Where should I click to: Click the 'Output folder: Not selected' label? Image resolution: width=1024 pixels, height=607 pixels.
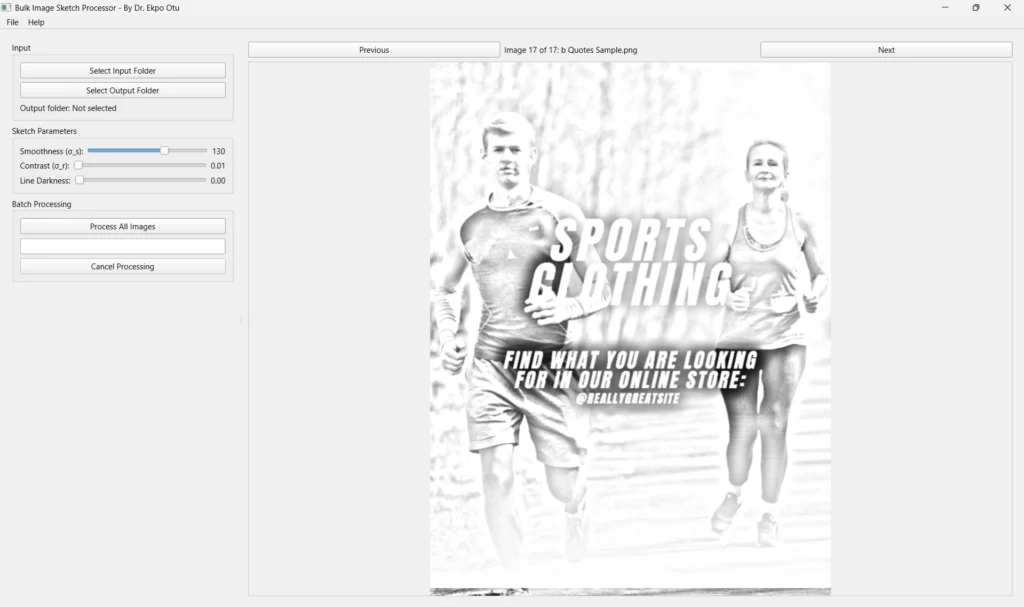[x=68, y=108]
